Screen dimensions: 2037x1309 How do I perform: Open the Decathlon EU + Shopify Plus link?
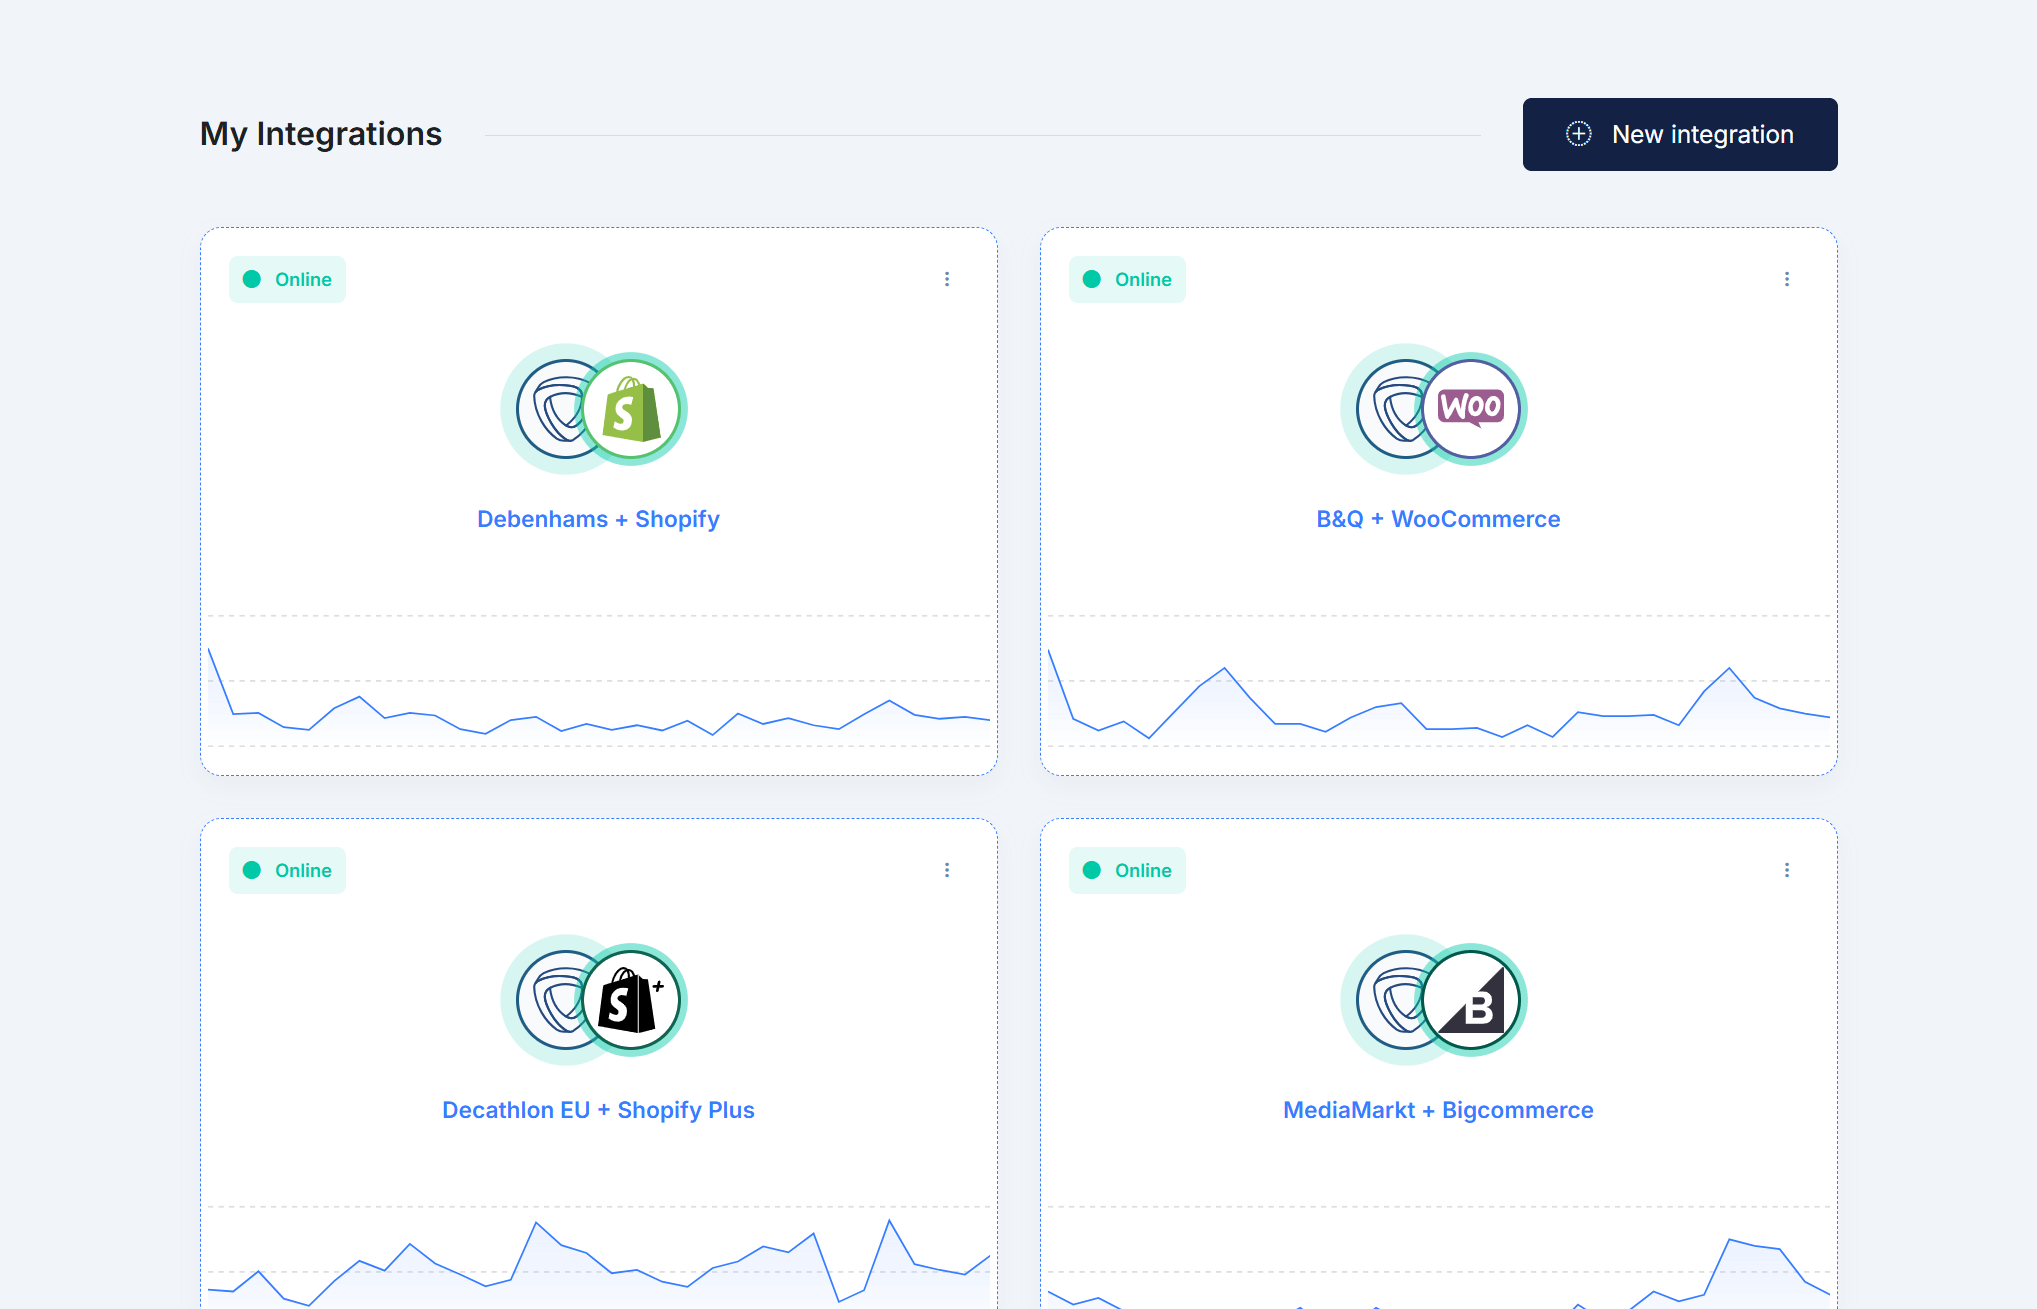pyautogui.click(x=598, y=1110)
